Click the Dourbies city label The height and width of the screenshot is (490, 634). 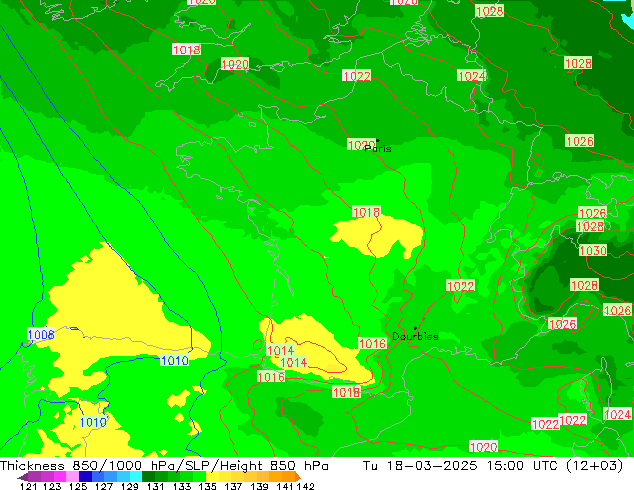click(x=415, y=336)
